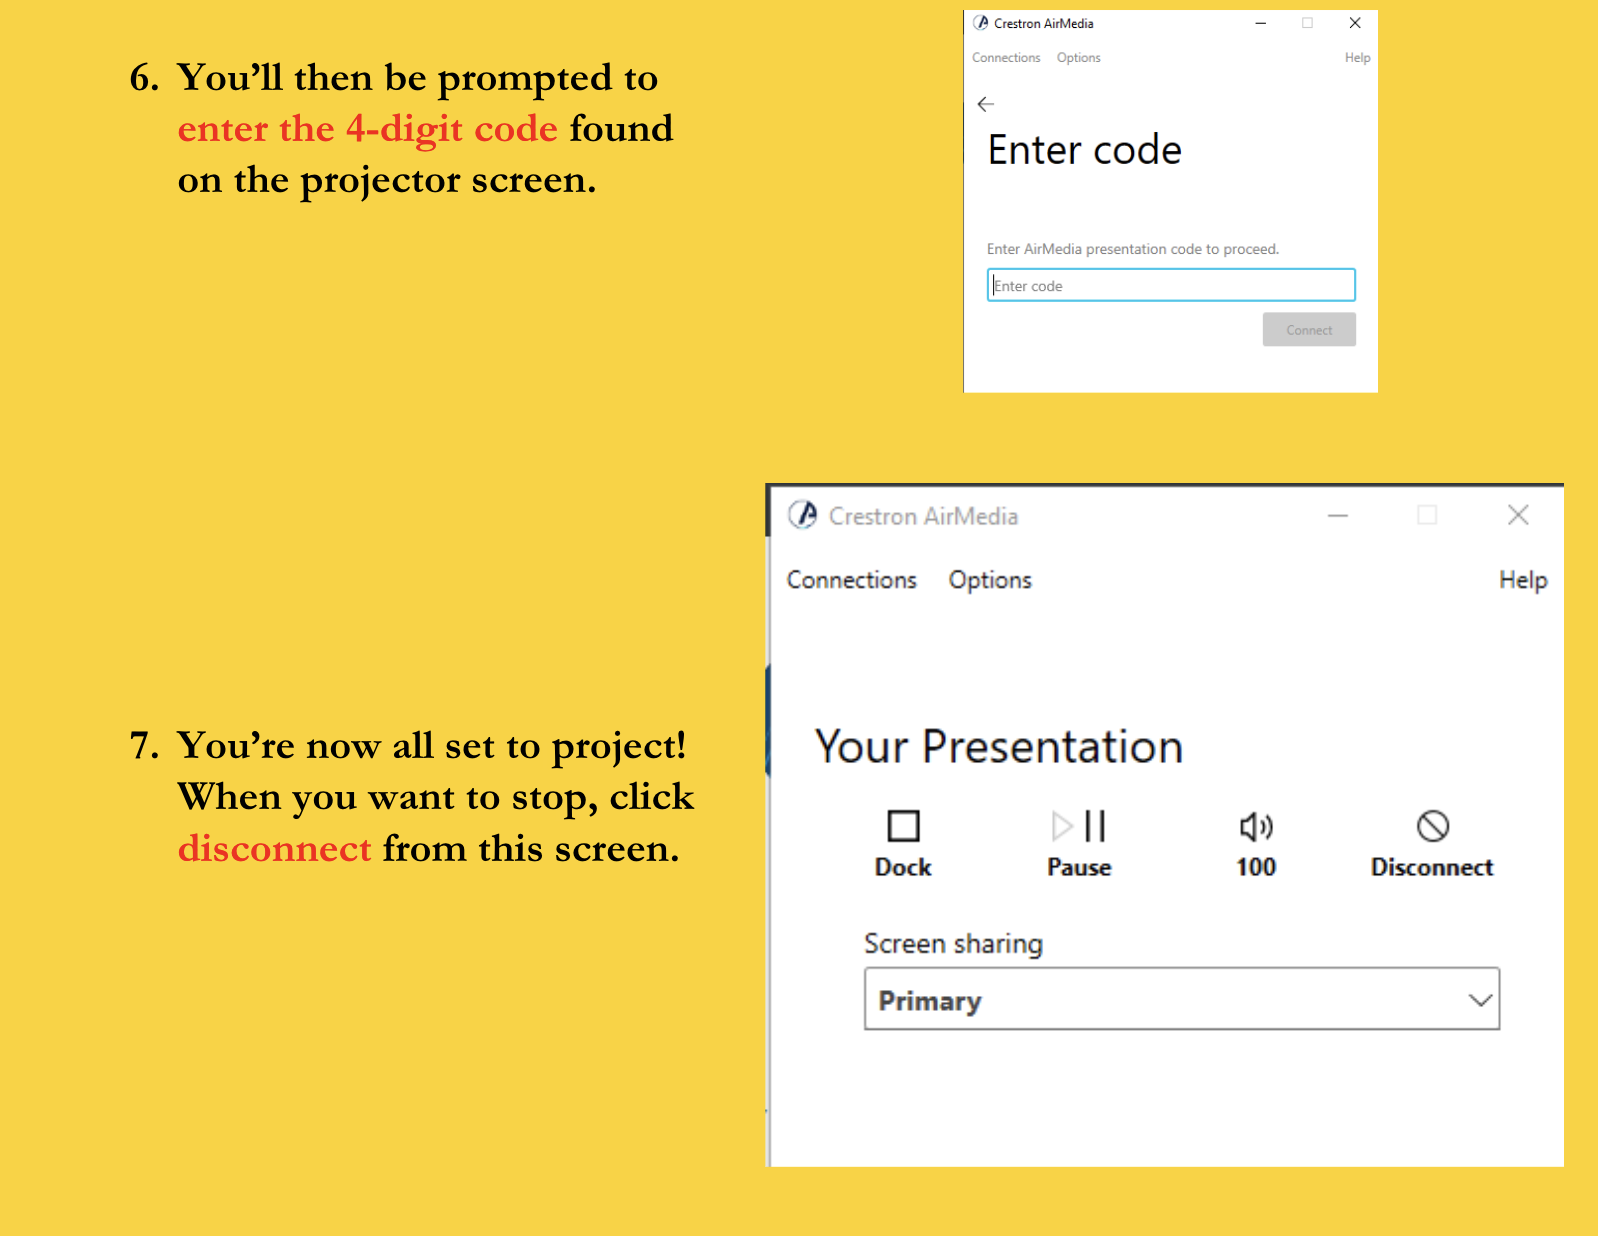Click the Dock icon in Your Presentation

coord(903,826)
